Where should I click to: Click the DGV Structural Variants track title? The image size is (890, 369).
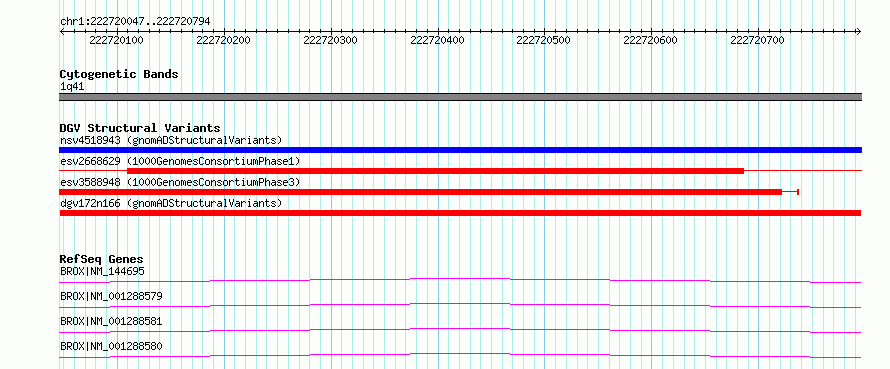click(x=140, y=128)
